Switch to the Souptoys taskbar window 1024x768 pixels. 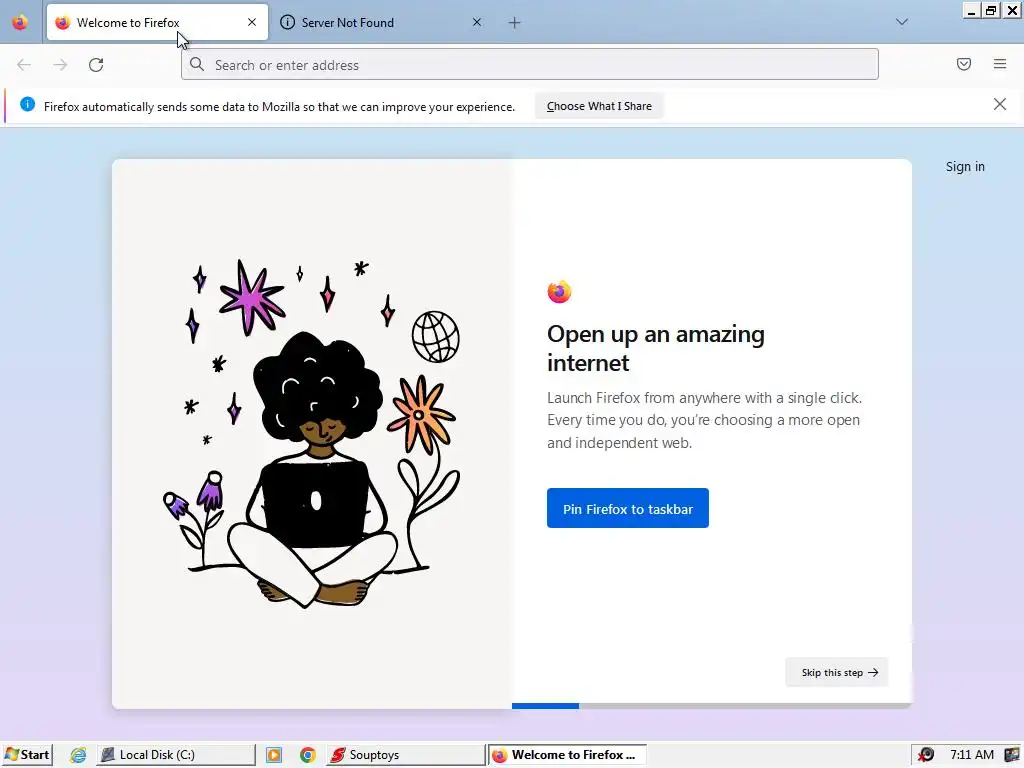pyautogui.click(x=406, y=754)
